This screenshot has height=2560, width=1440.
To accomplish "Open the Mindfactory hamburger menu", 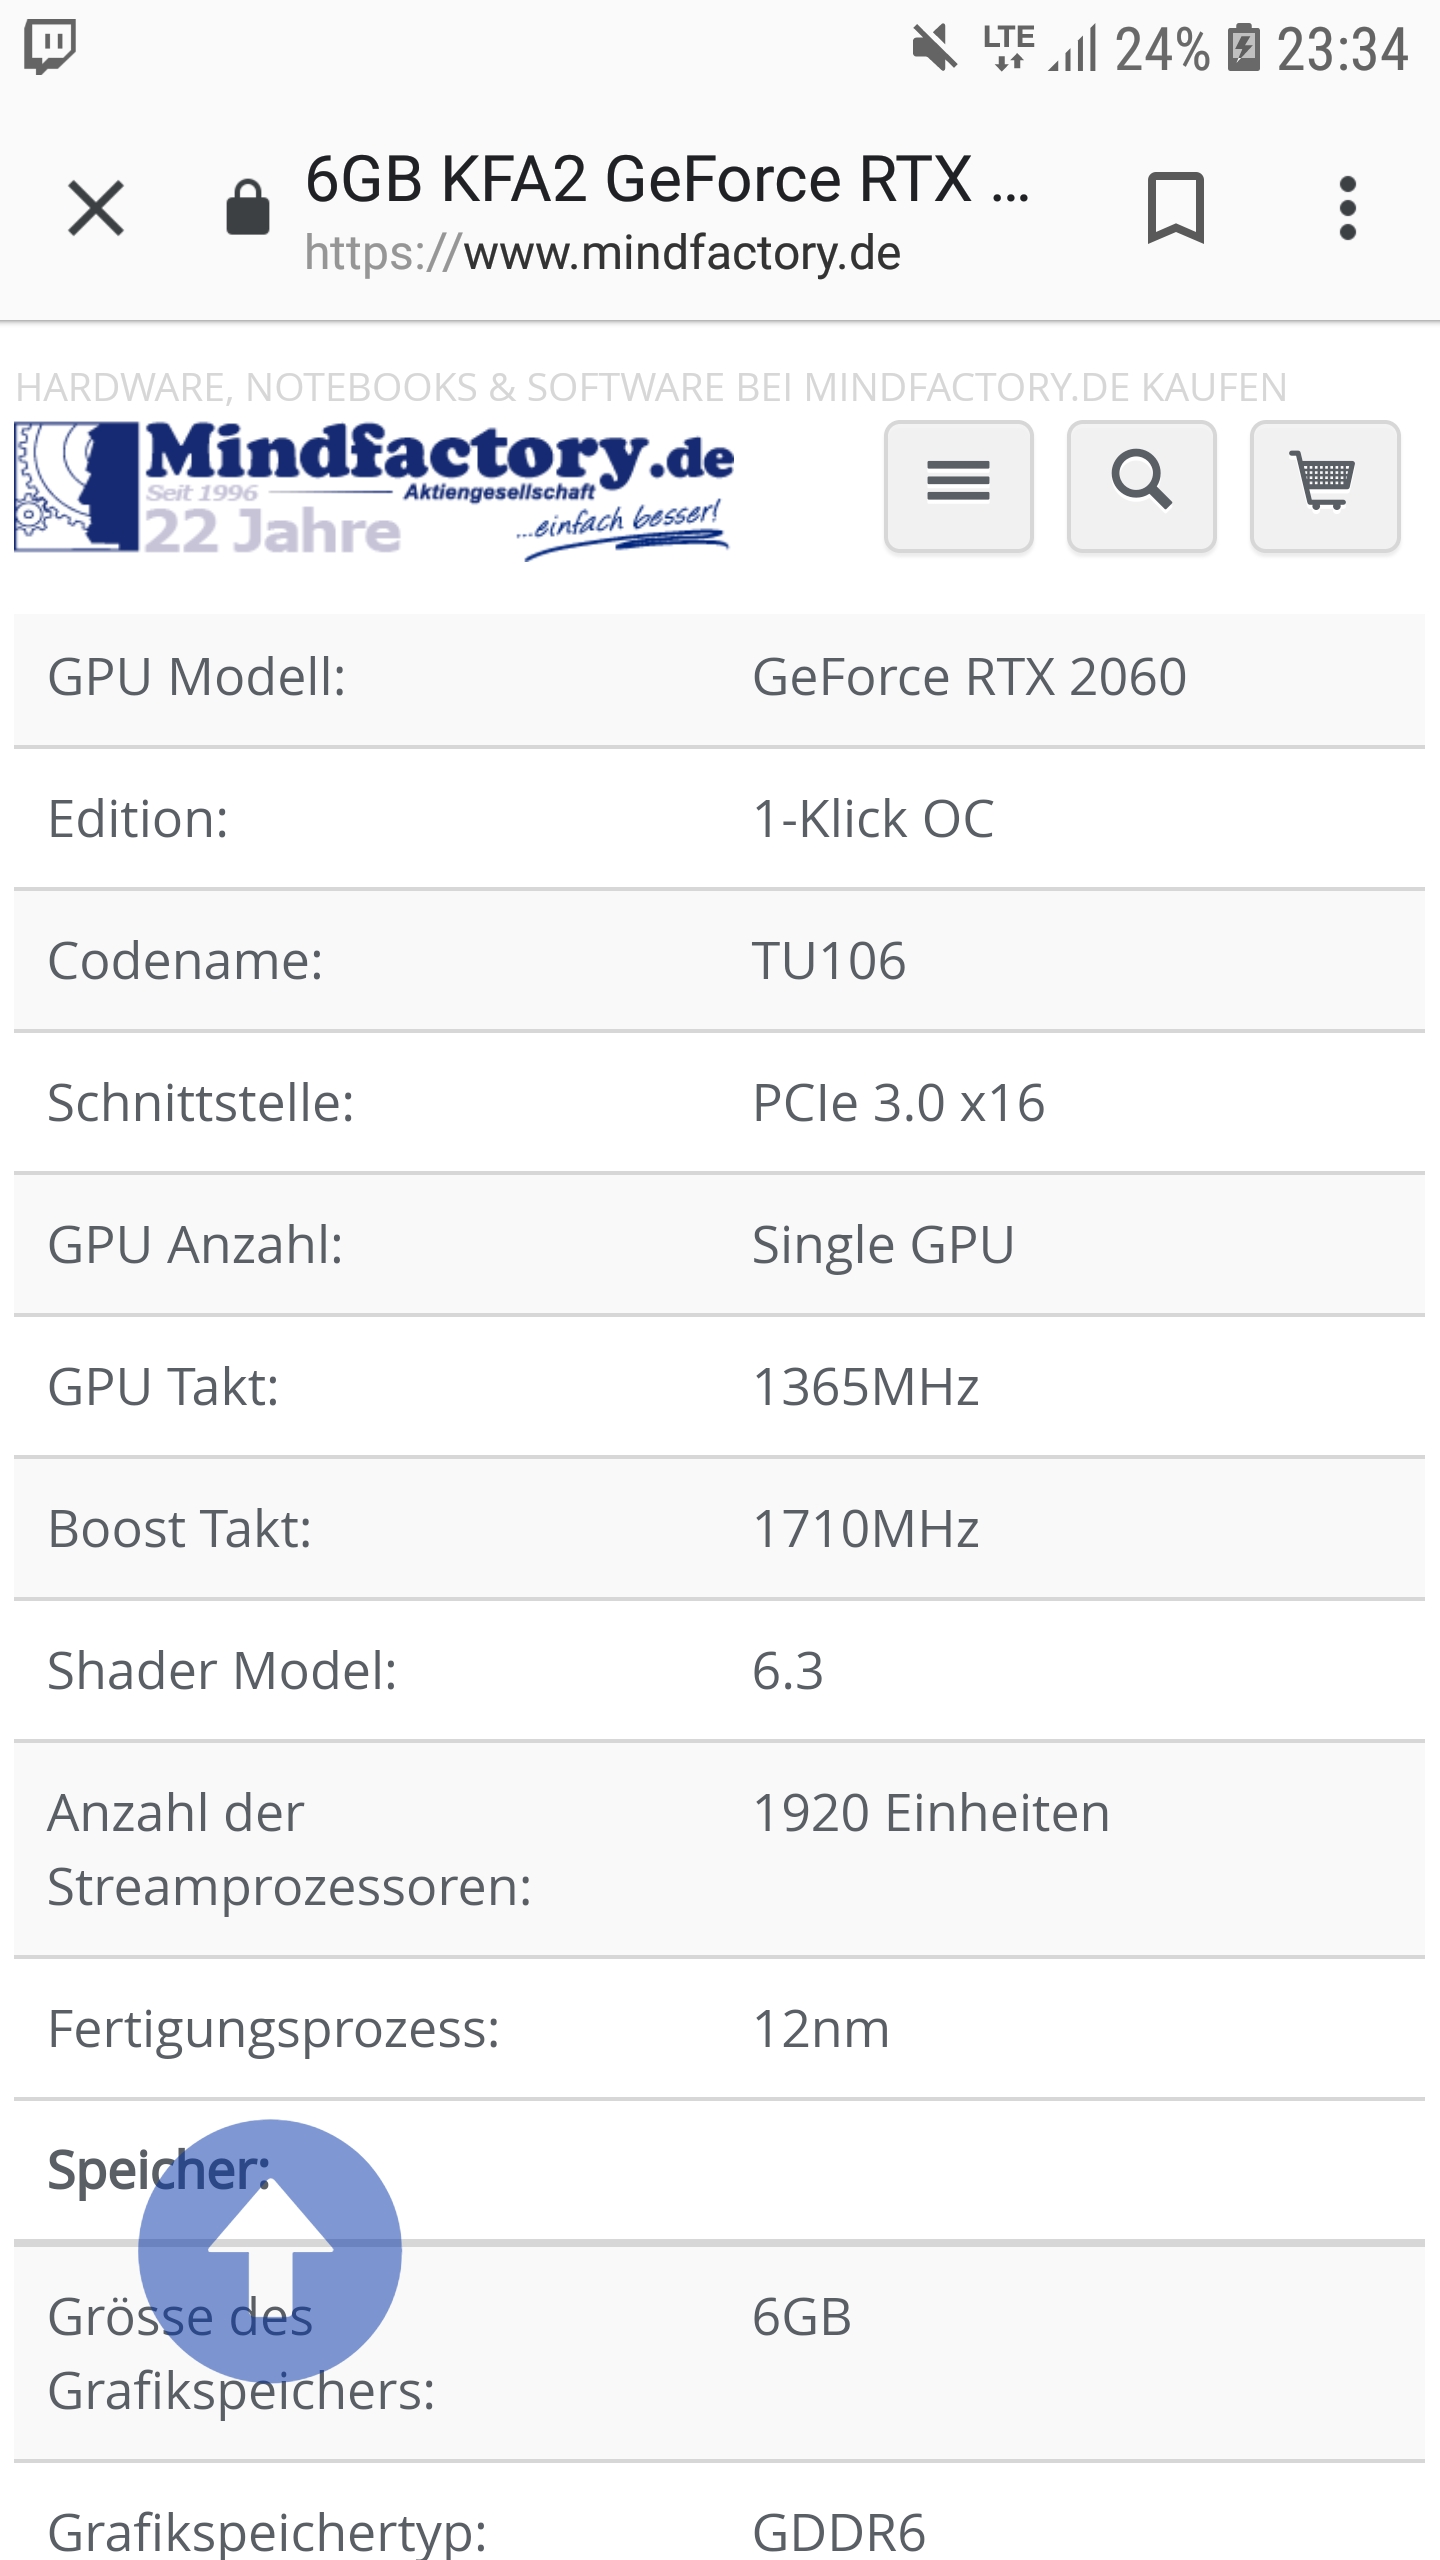I will tap(956, 484).
